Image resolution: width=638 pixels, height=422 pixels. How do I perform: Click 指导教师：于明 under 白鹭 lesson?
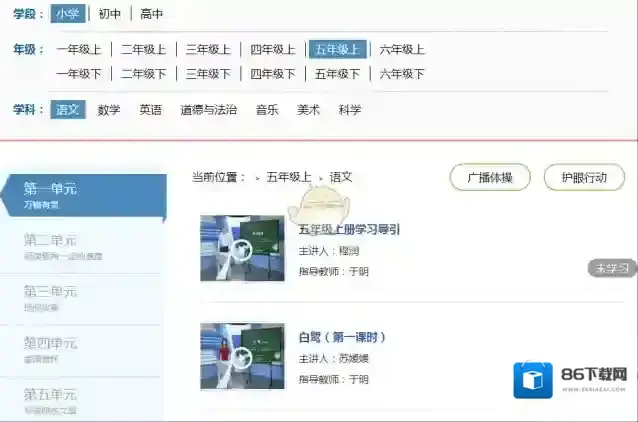(x=334, y=379)
